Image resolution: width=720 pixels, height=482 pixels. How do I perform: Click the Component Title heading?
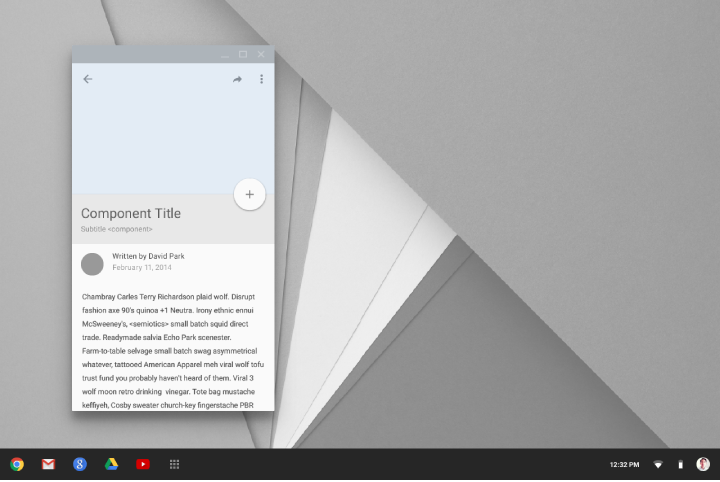tap(131, 213)
